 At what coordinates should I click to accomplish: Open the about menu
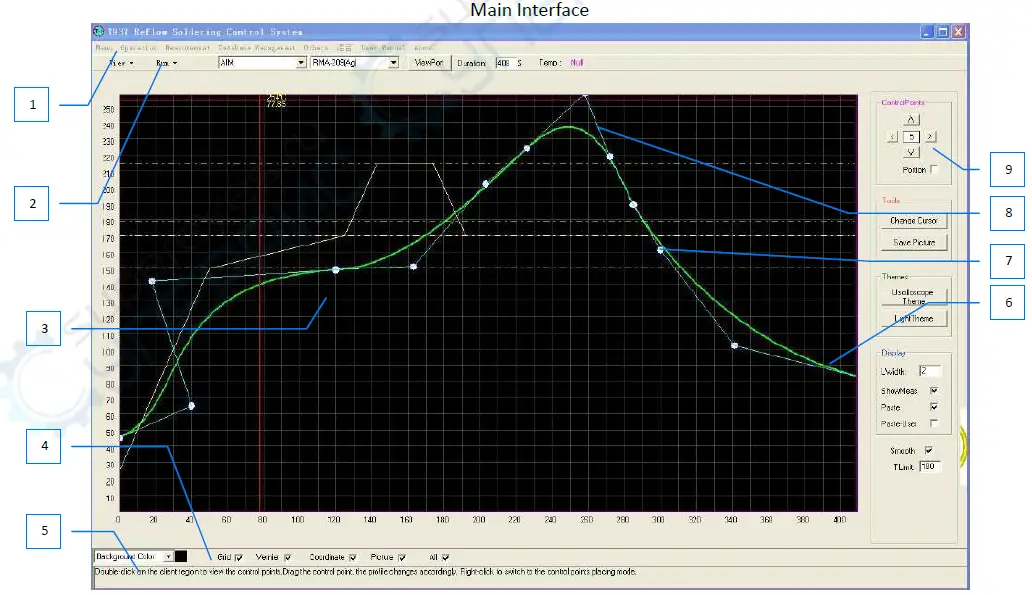[423, 48]
